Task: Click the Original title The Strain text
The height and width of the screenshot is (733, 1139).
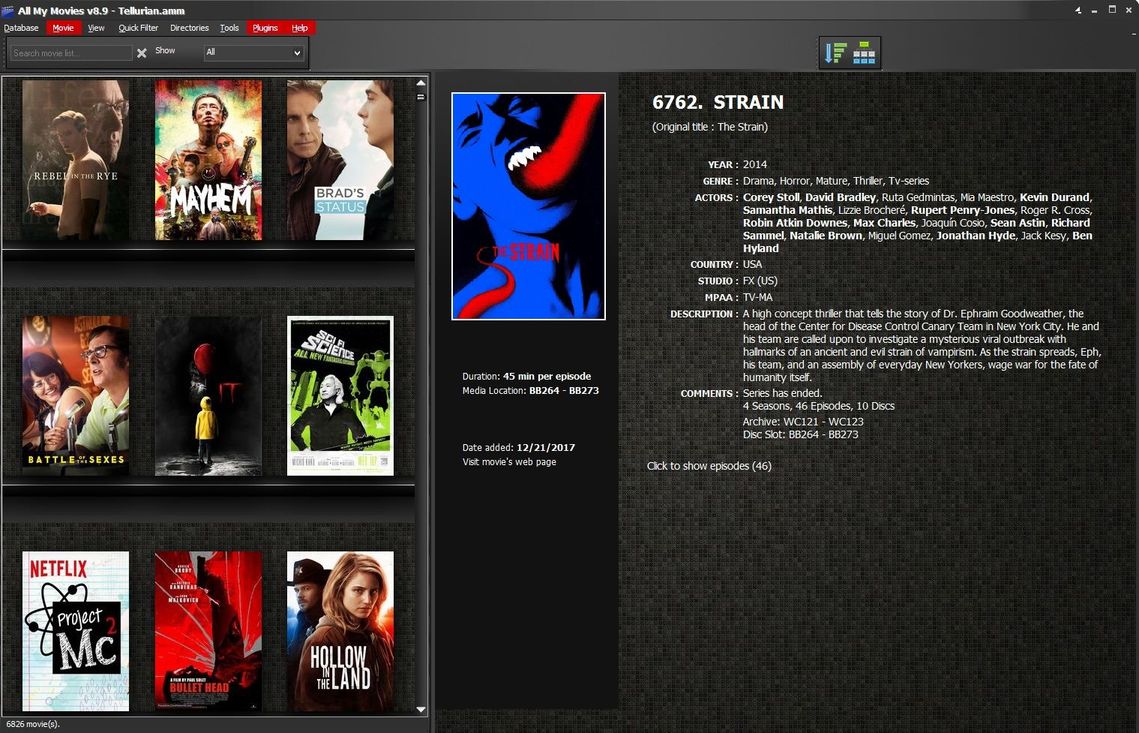Action: pyautogui.click(x=710, y=126)
